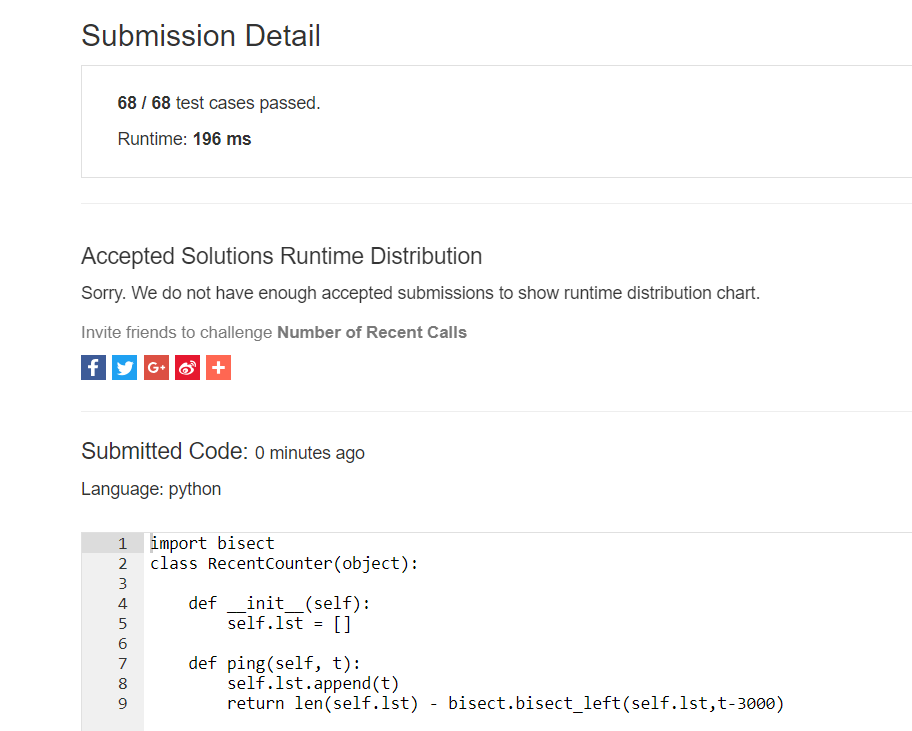912x731 pixels.
Task: Click the Twitter share icon
Action: tap(125, 368)
